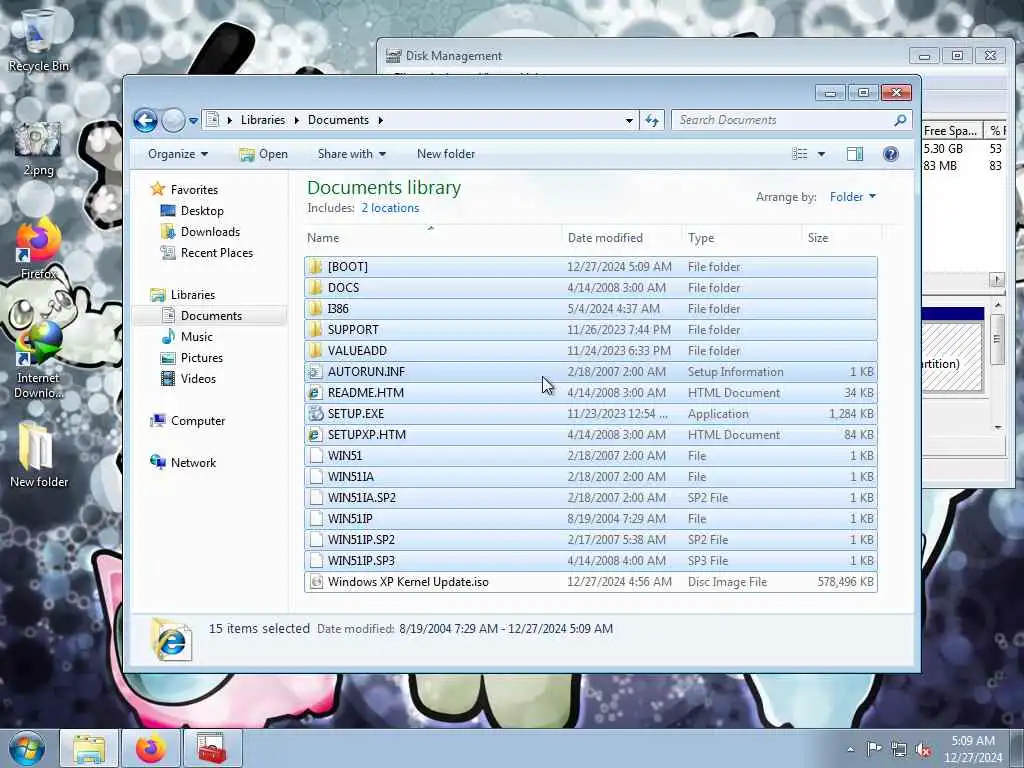Select the SETUPXP.HTM file icon
This screenshot has height=768, width=1024.
tap(316, 435)
